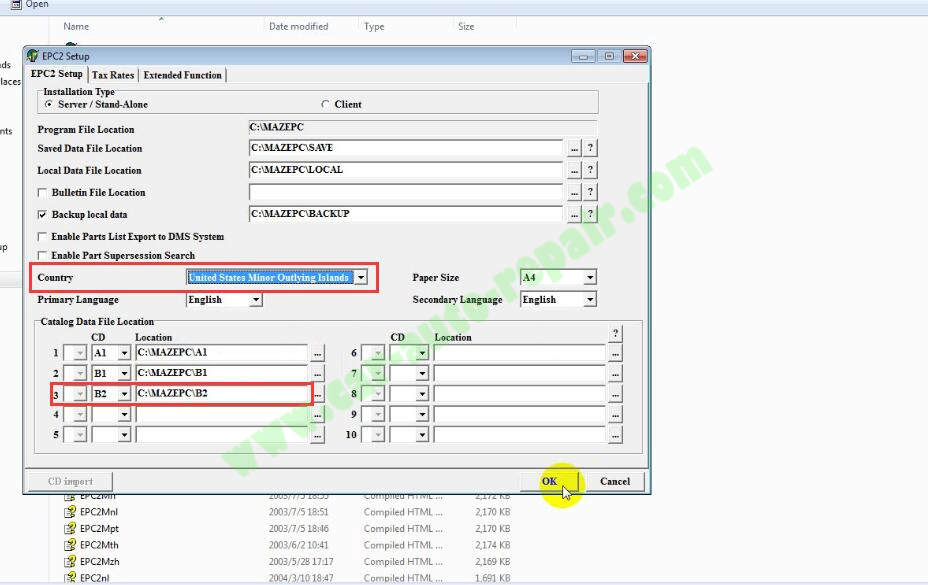Browse location for catalog row 6
928x585 pixels.
click(x=616, y=353)
